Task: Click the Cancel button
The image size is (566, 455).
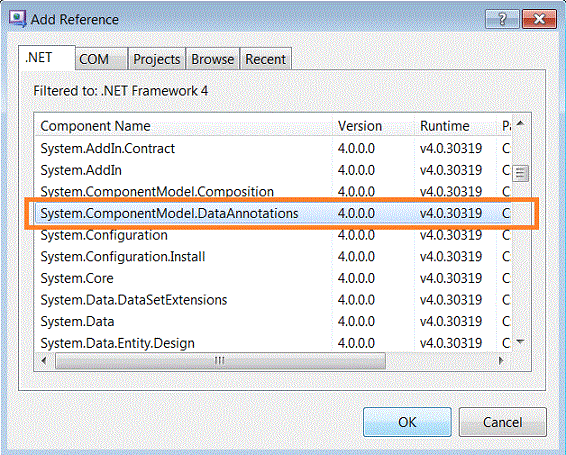Action: [502, 422]
